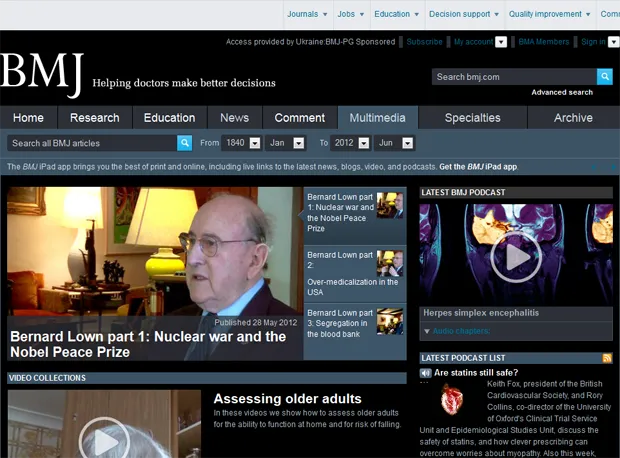Screen dimensions: 620x458
Task: Open the Comment tab
Action: 300,118
